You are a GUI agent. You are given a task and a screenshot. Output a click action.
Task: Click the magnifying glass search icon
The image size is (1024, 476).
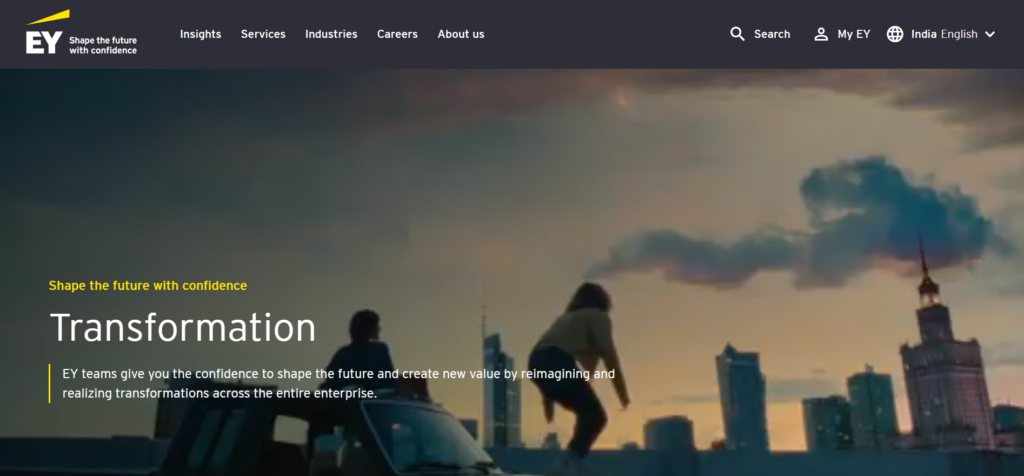click(737, 34)
